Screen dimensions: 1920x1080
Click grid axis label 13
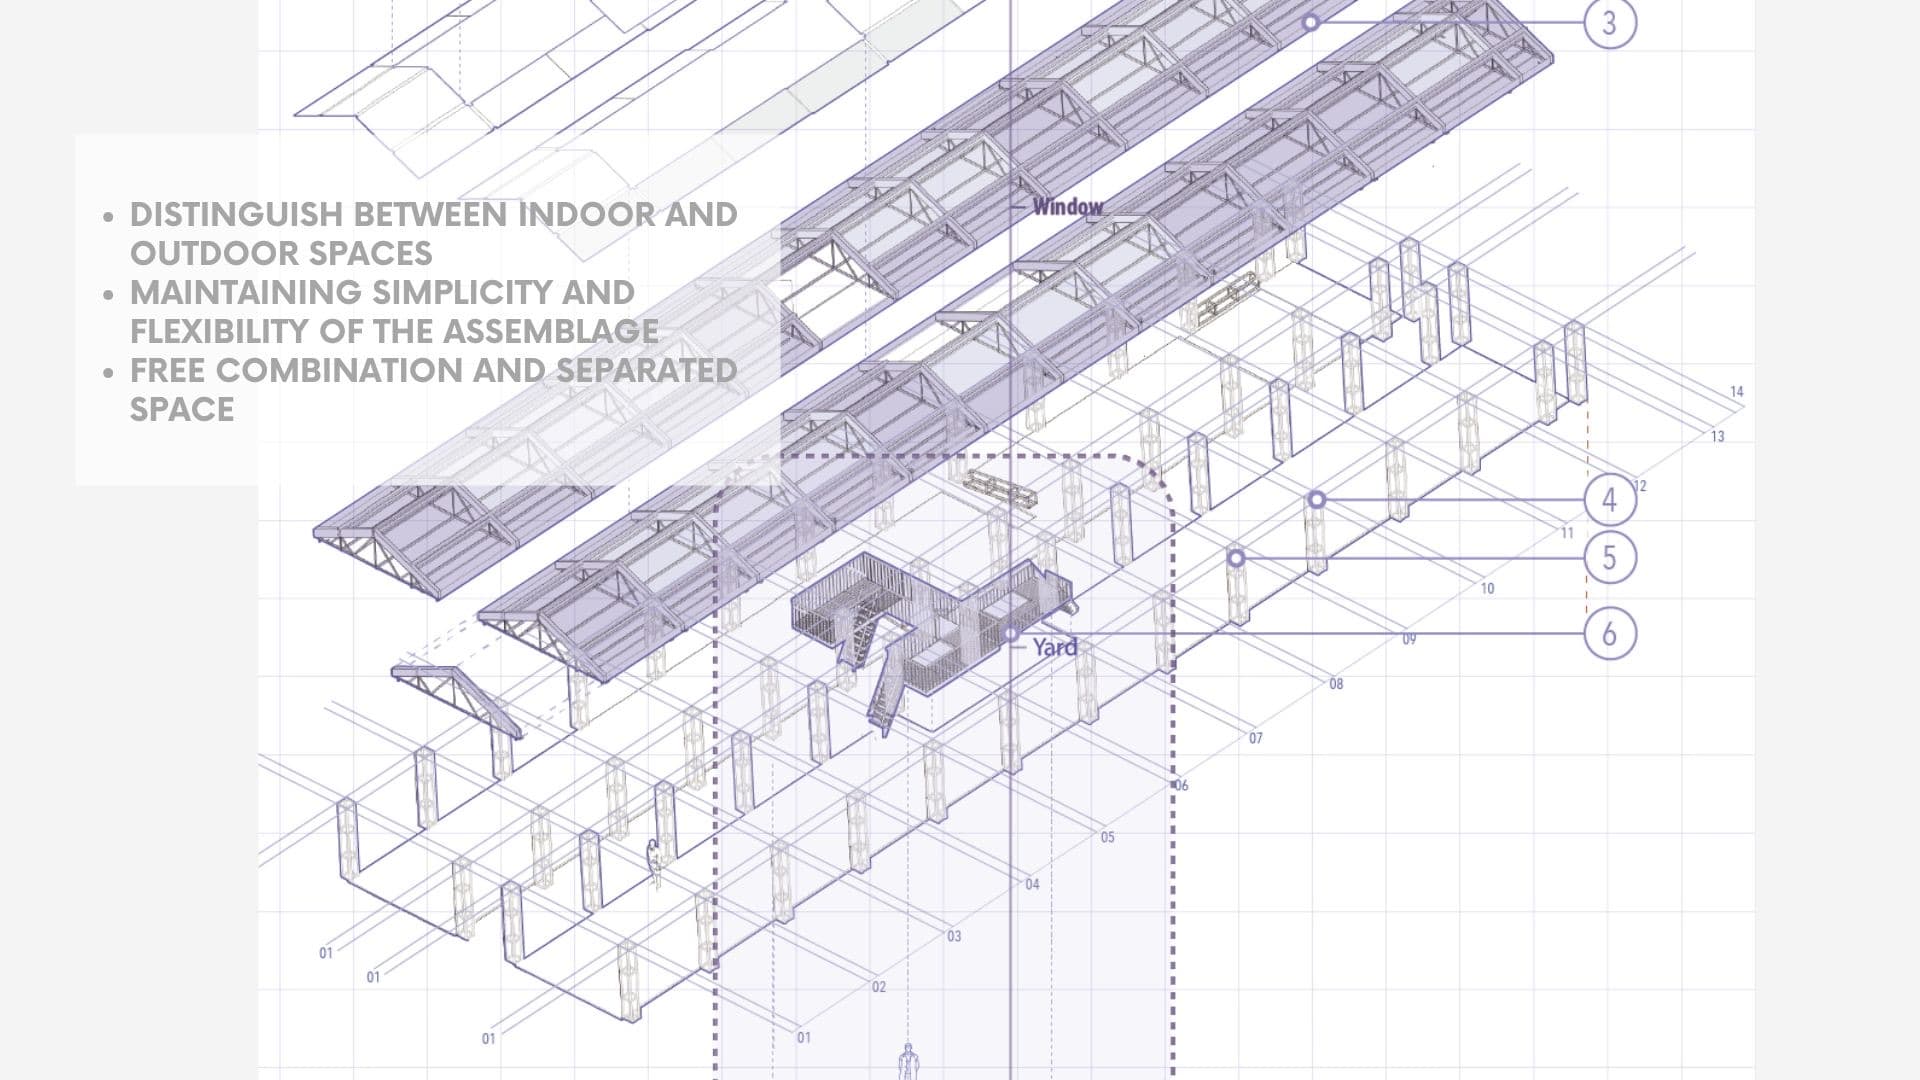coord(1717,437)
